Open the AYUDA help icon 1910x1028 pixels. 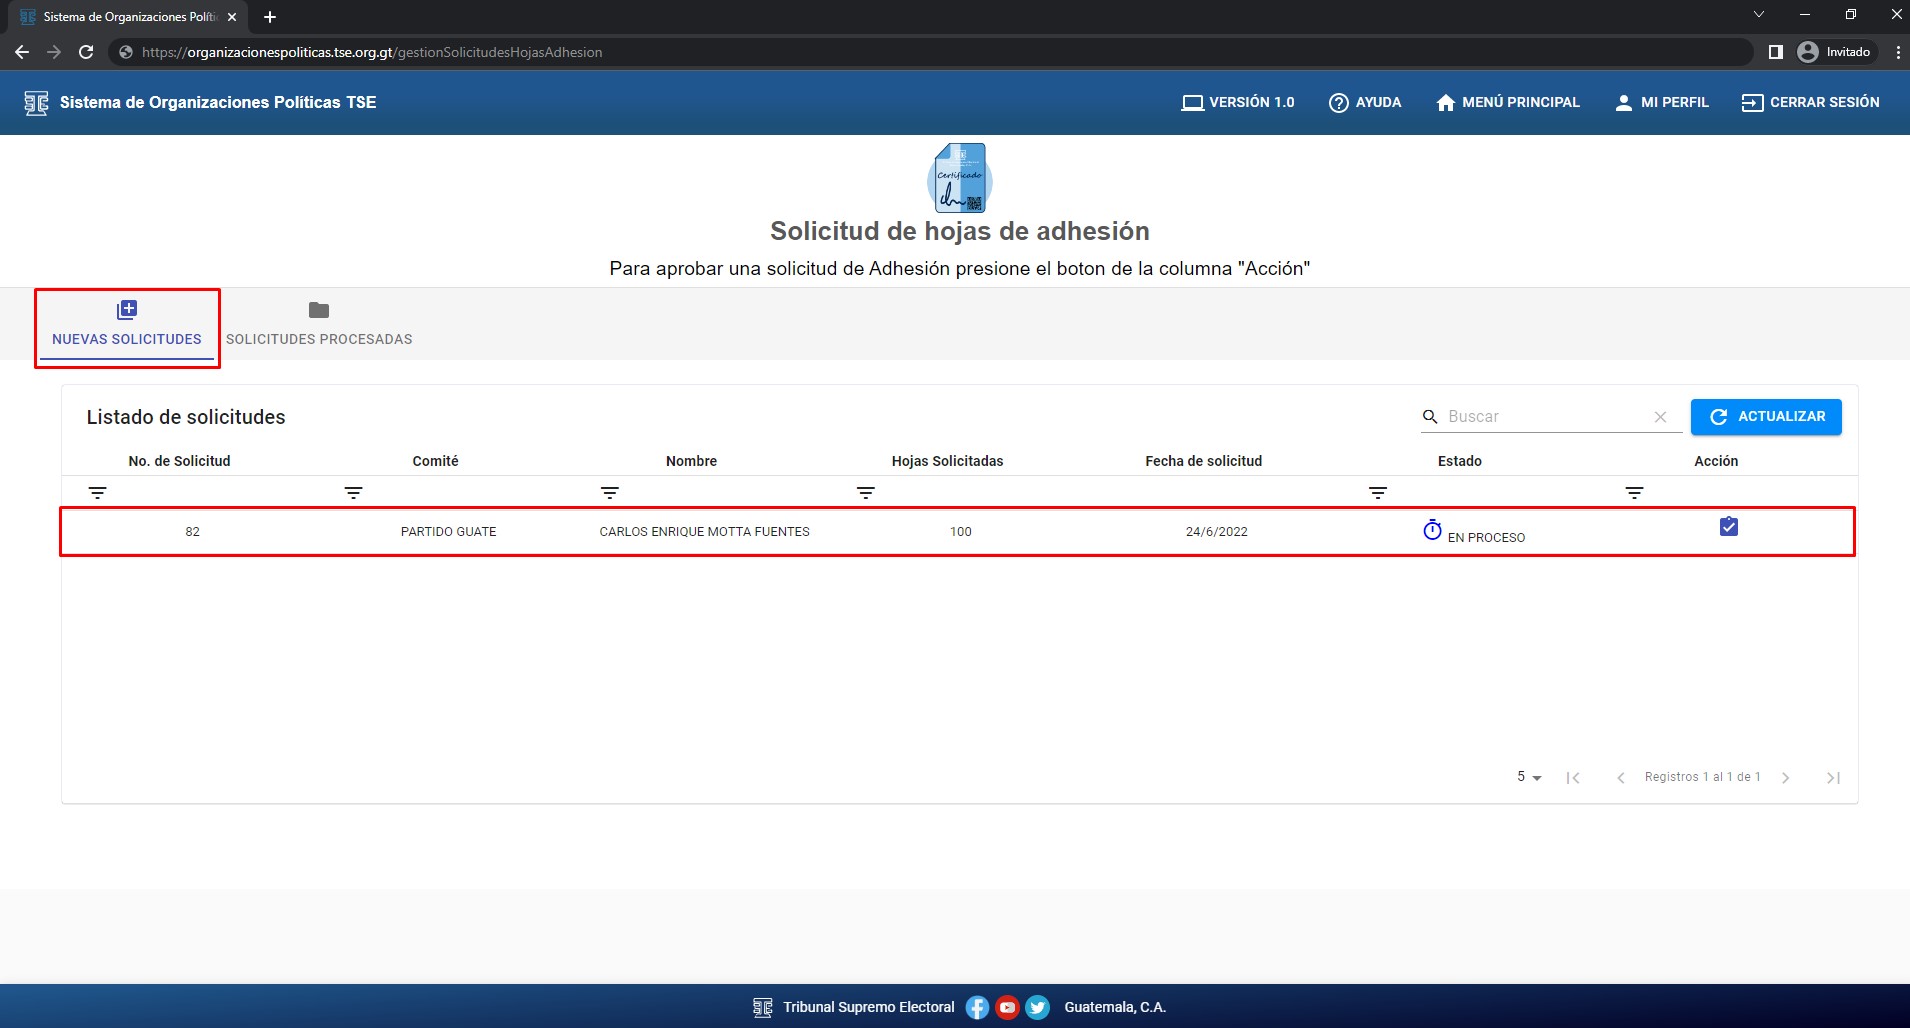coord(1338,102)
